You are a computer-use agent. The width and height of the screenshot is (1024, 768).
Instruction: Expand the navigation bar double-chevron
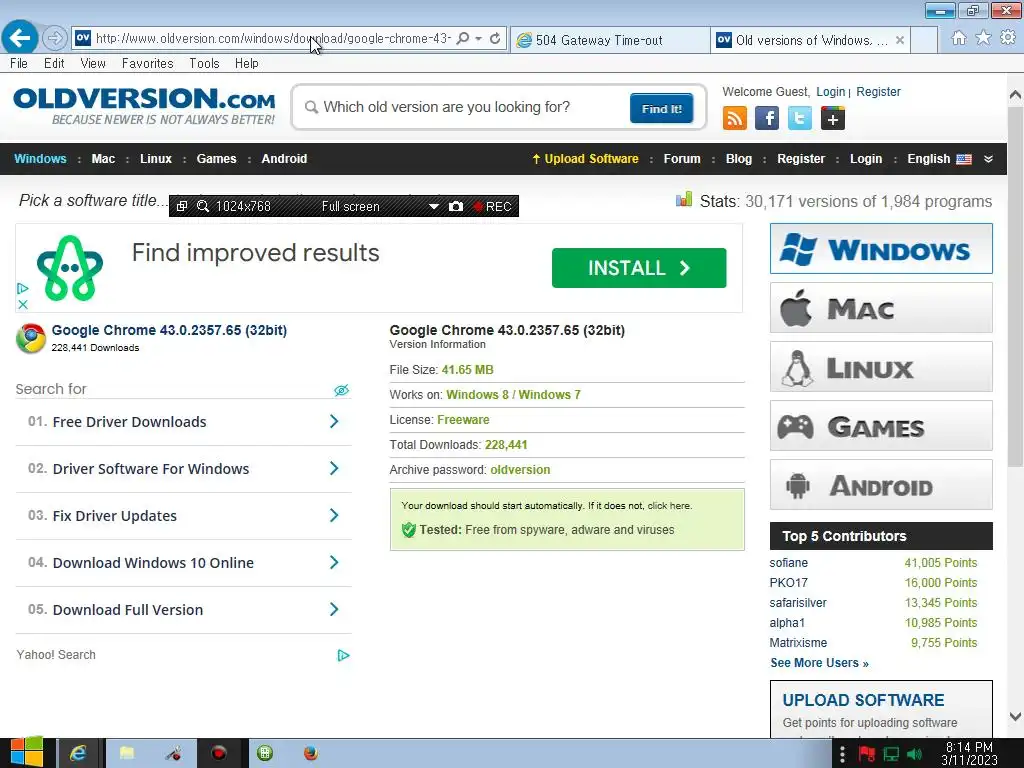989,159
